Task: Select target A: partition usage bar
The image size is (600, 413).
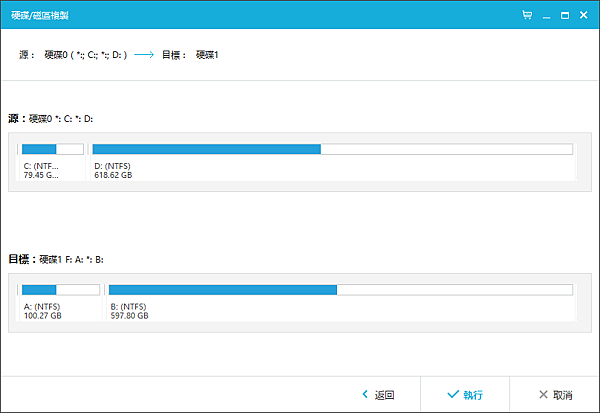Action: click(x=61, y=290)
